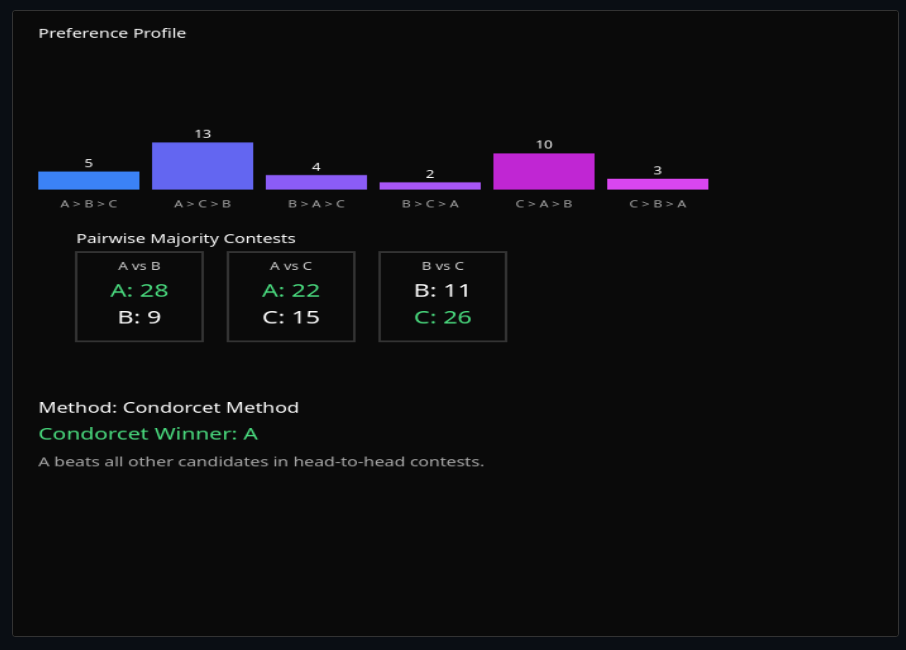
Task: Click the Pairwise Majority Contests heading
Action: click(x=186, y=239)
